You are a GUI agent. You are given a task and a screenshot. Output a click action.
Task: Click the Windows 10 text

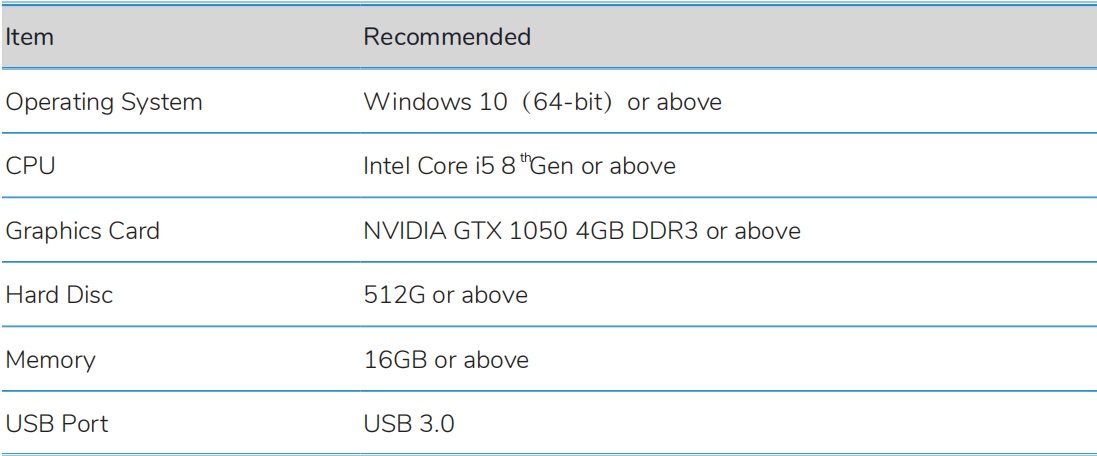[433, 102]
